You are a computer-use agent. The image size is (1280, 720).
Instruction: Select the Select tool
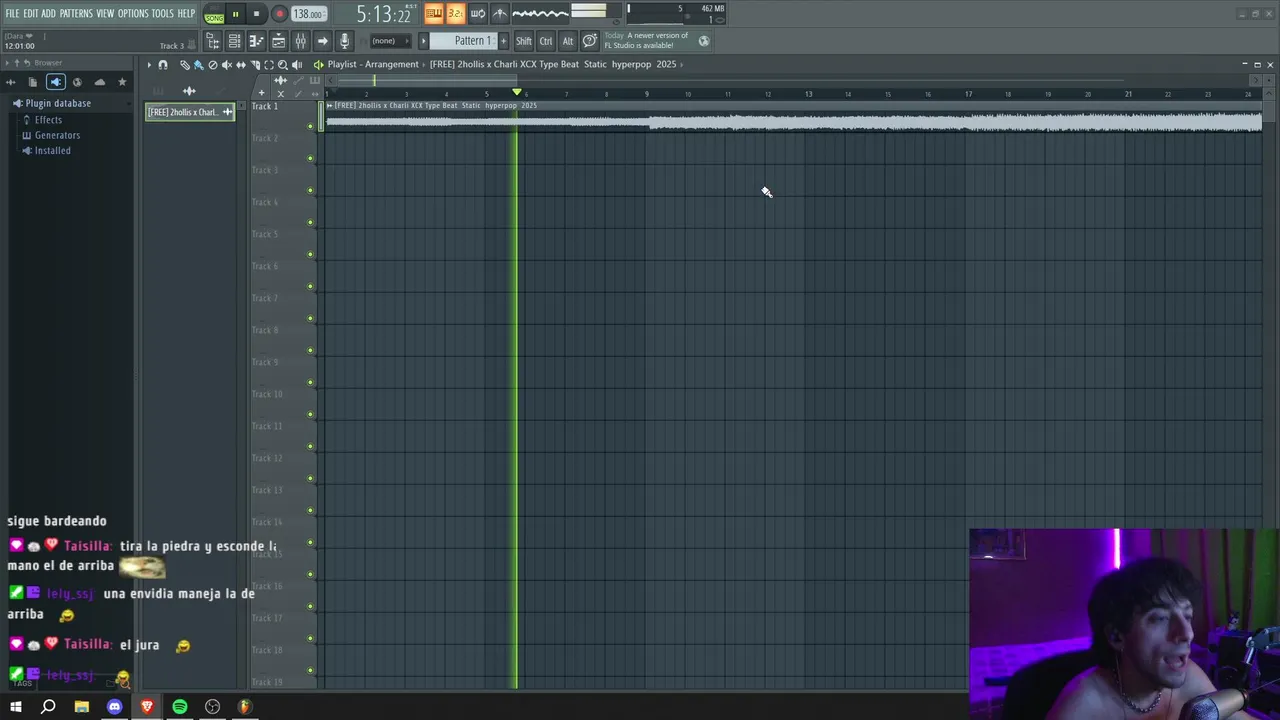(268, 65)
